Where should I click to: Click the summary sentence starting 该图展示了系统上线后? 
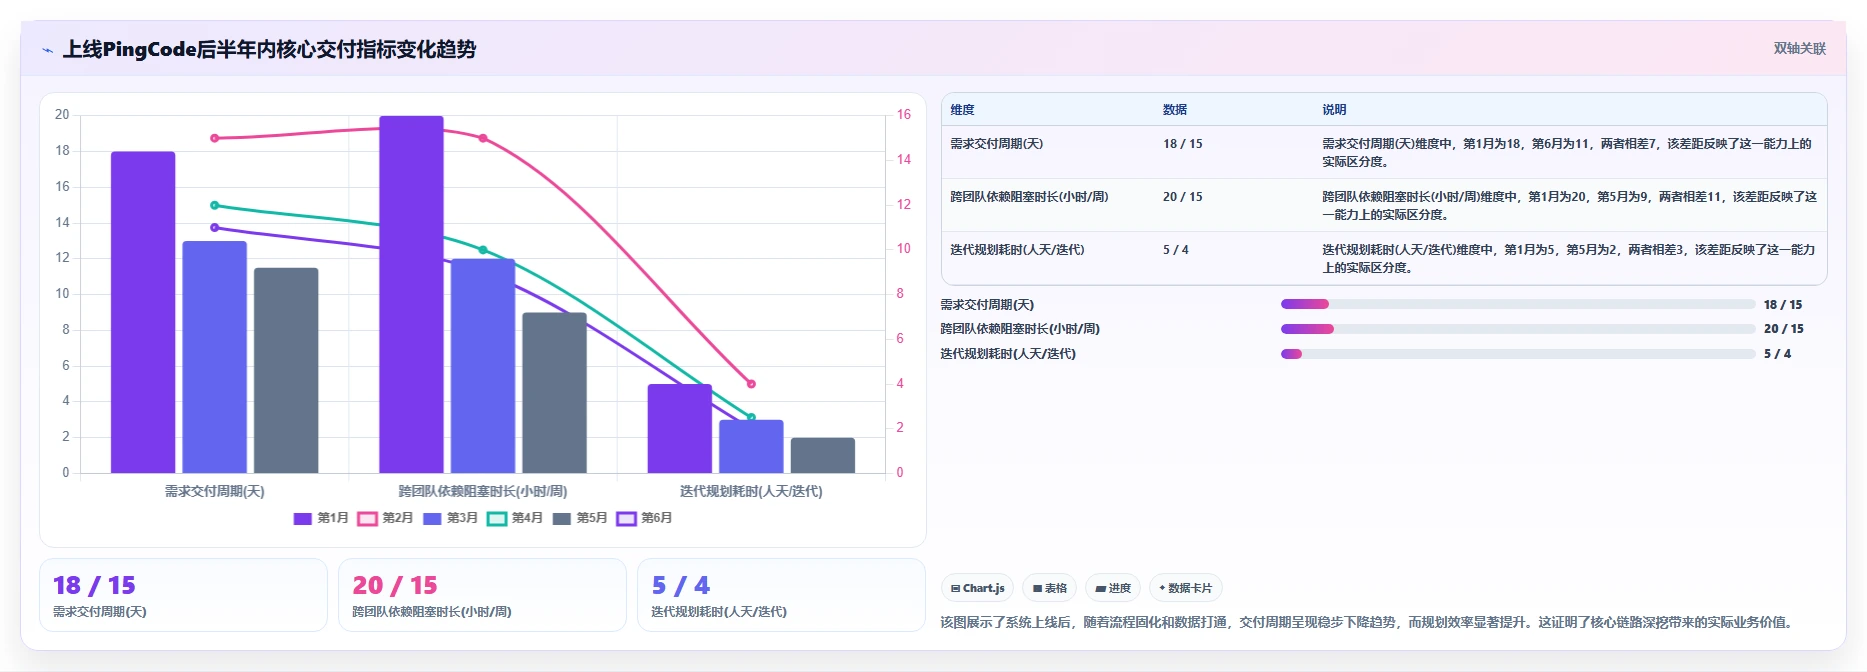tap(1369, 622)
